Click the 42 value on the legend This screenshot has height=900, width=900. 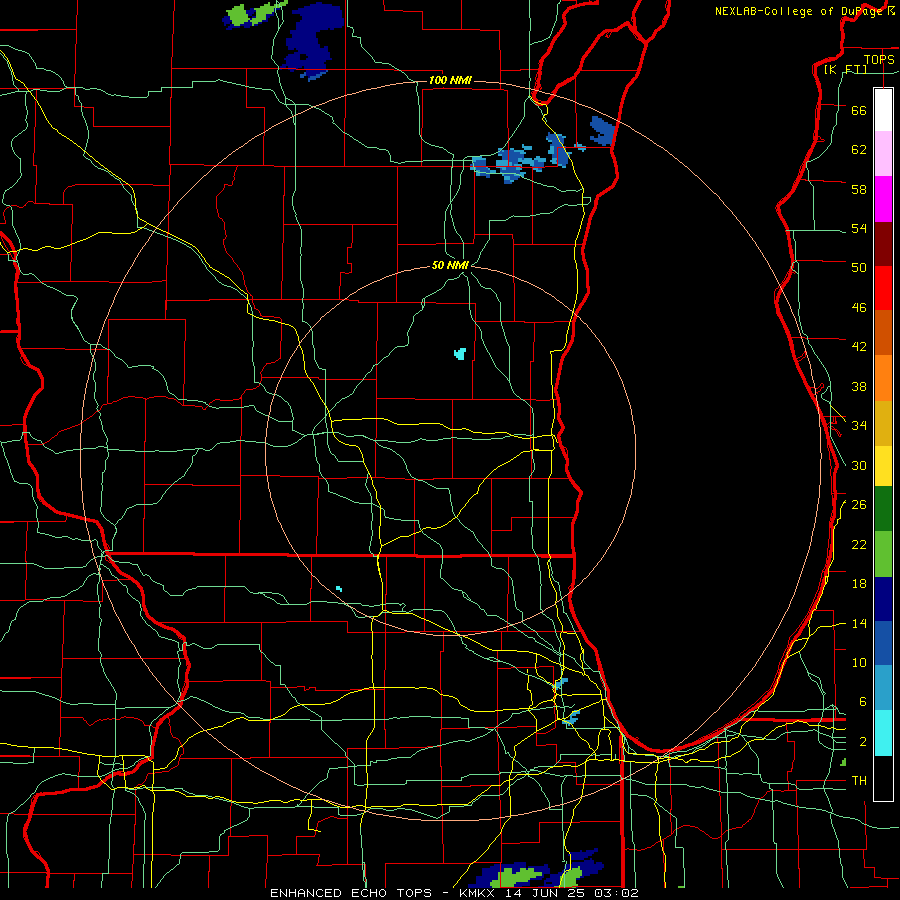[x=859, y=346]
